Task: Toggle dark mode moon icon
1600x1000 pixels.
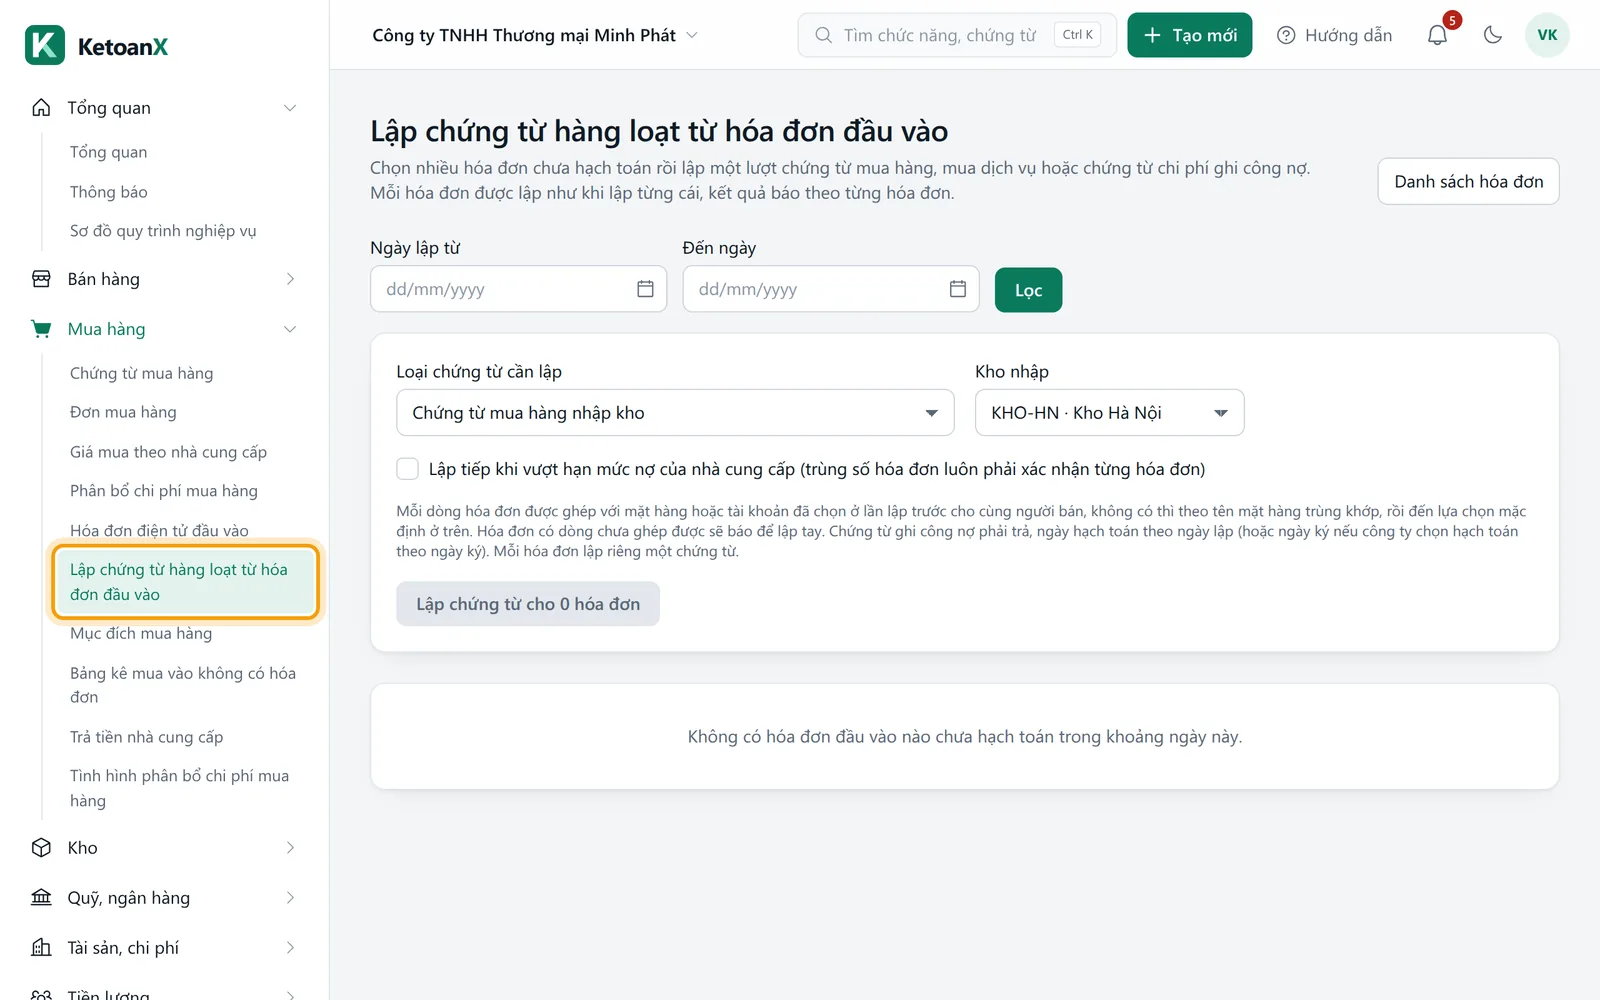Action: pos(1493,35)
